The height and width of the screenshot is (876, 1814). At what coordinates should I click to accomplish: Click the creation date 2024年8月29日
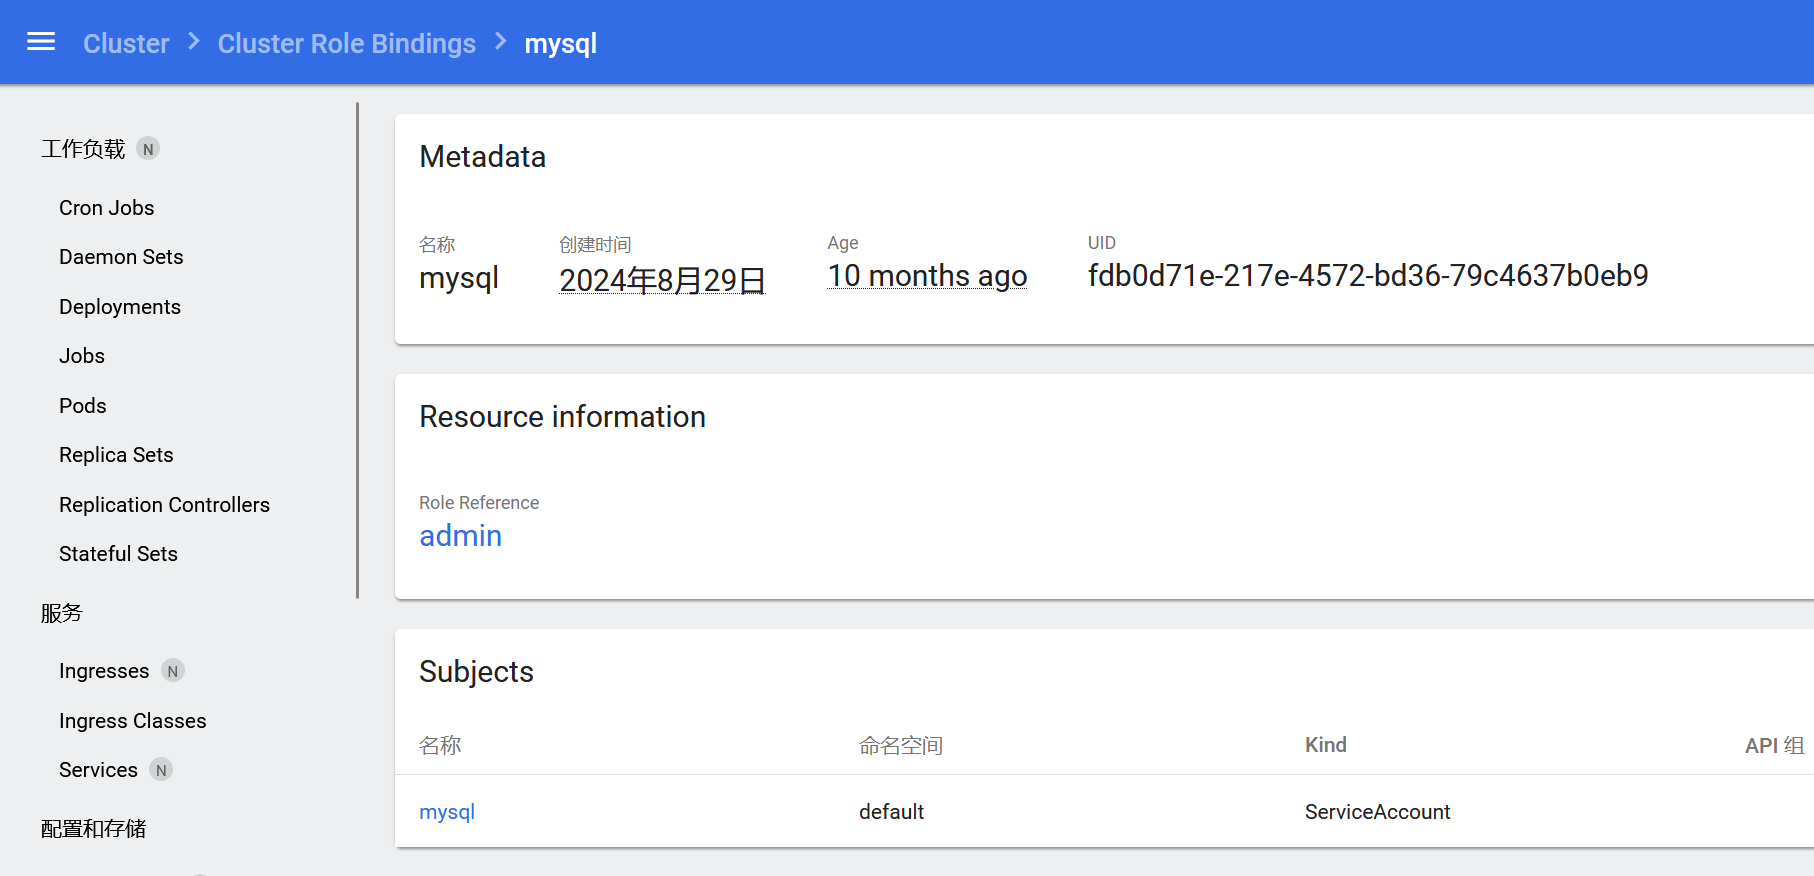point(662,280)
